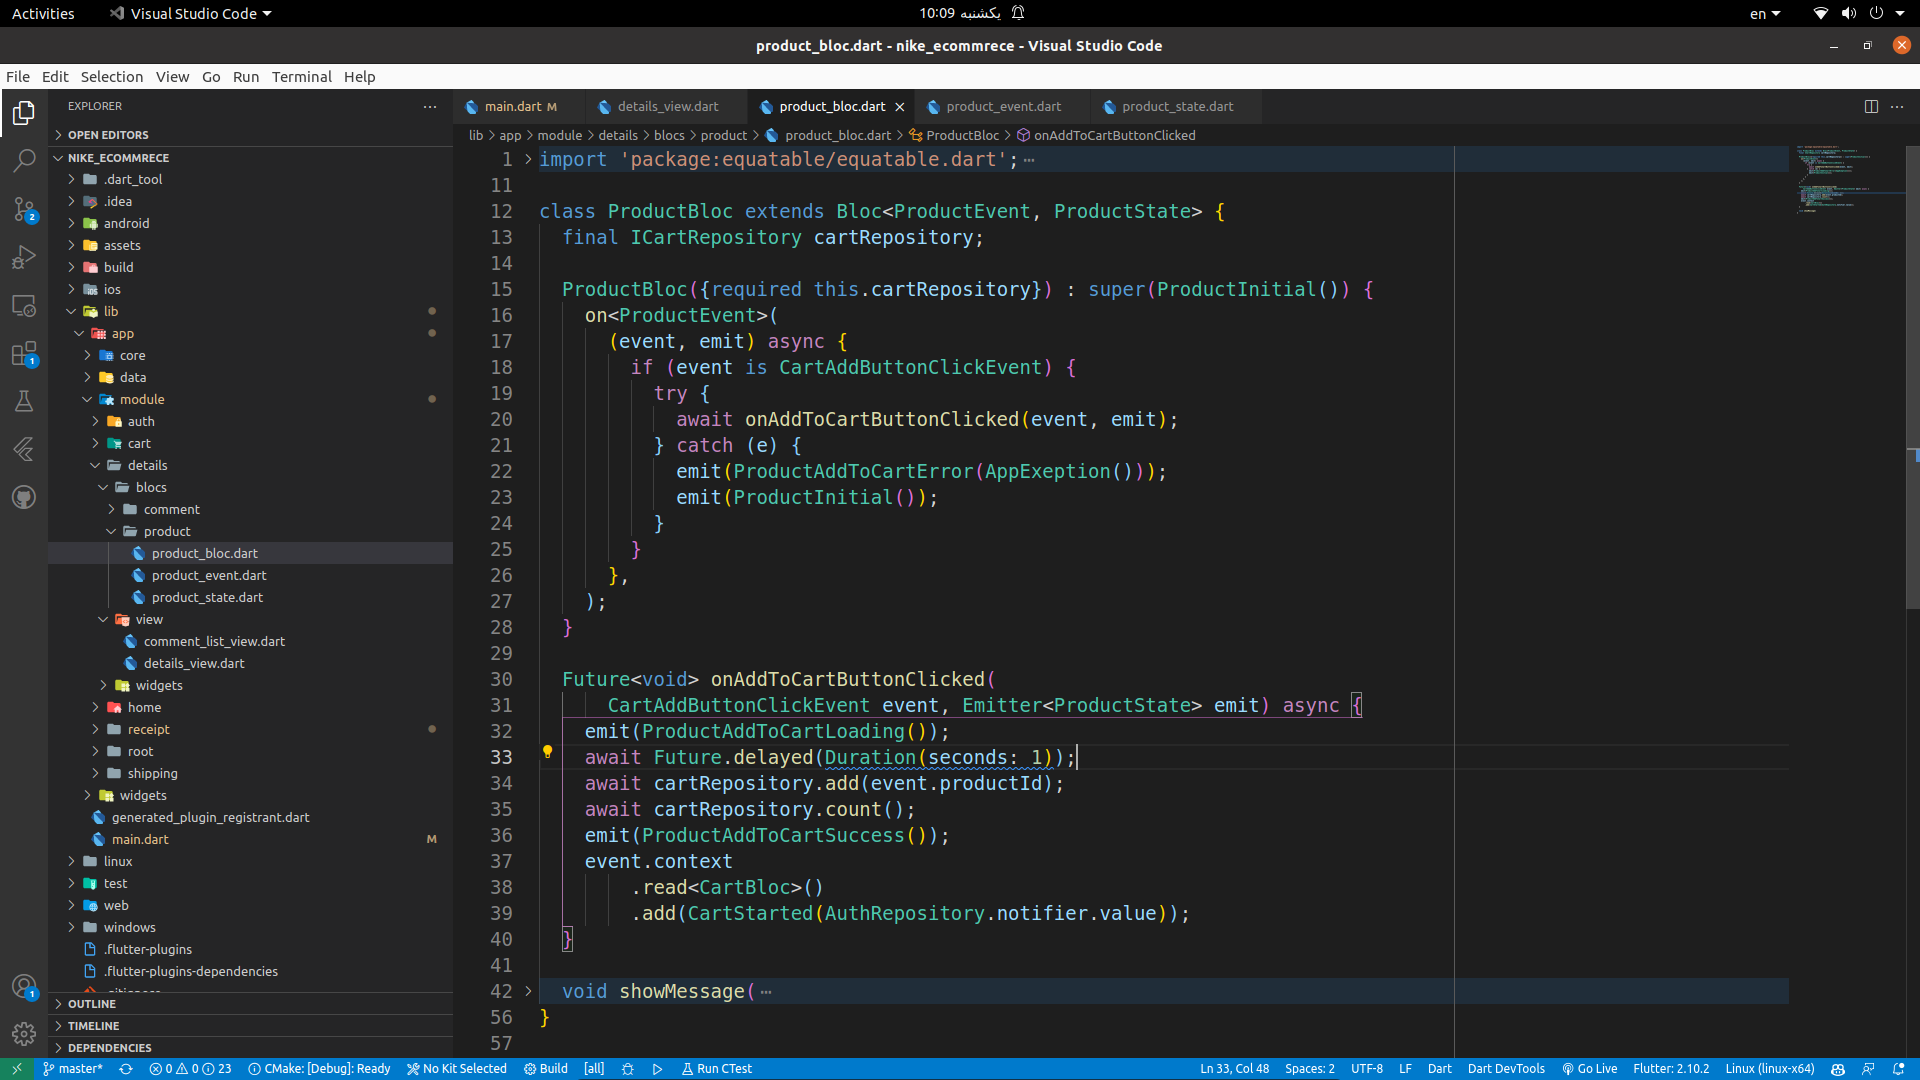1920x1080 pixels.
Task: Click Go Live in status bar
Action: pos(1590,1069)
